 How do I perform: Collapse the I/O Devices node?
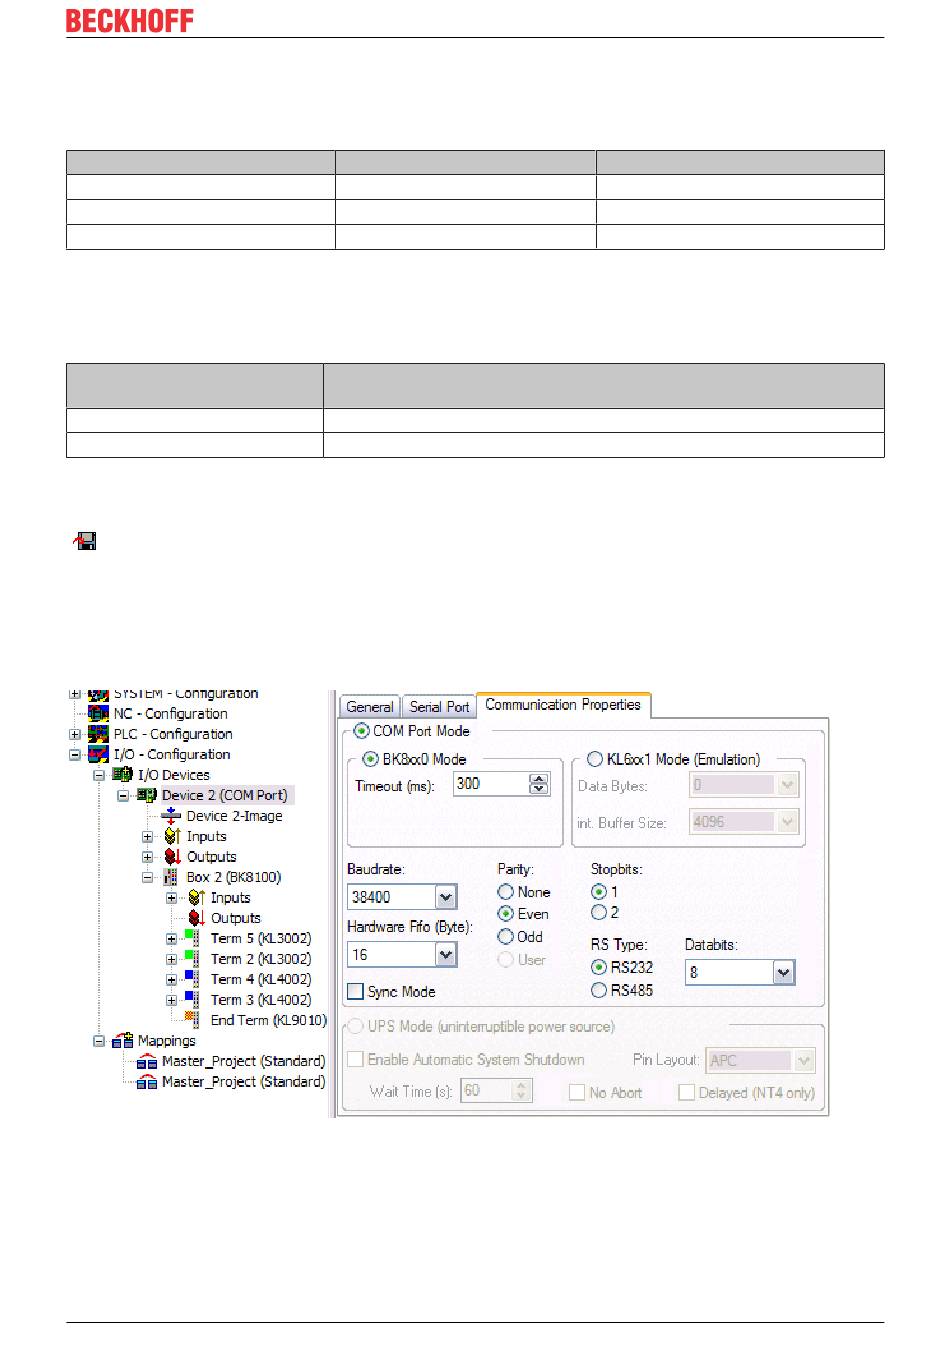99,775
